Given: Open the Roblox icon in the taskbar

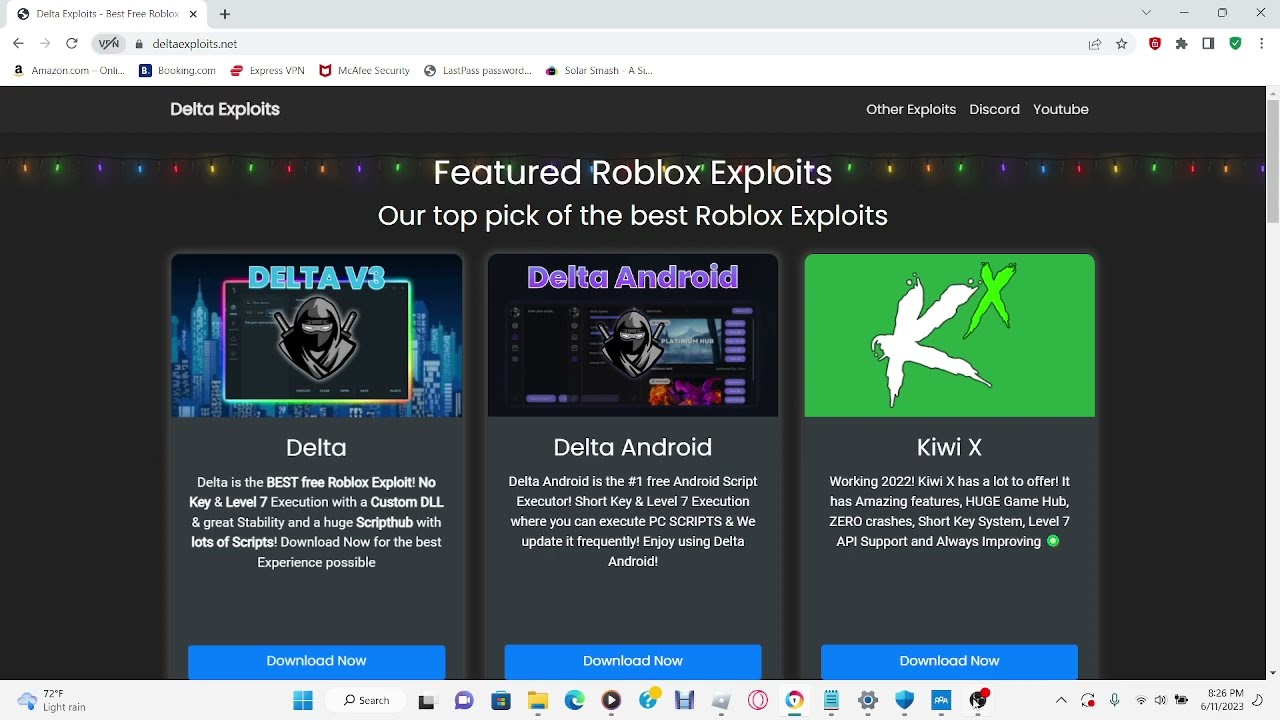Looking at the screenshot, I should tap(721, 700).
